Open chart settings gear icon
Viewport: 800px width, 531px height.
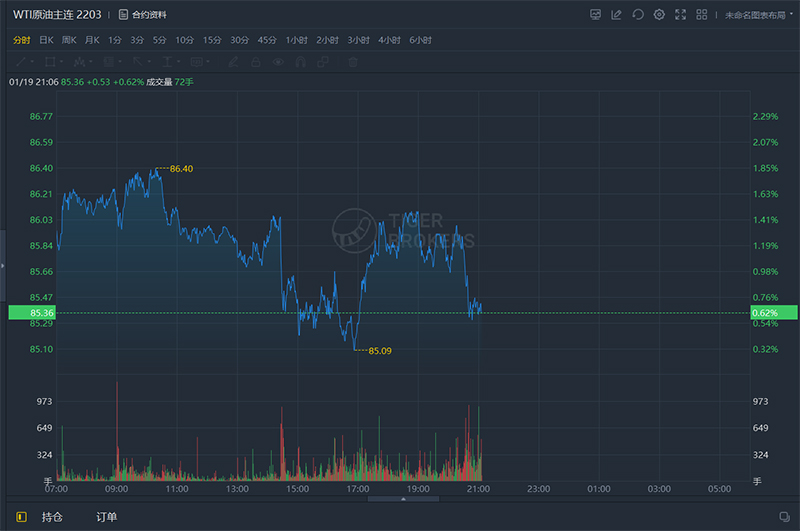[659, 15]
